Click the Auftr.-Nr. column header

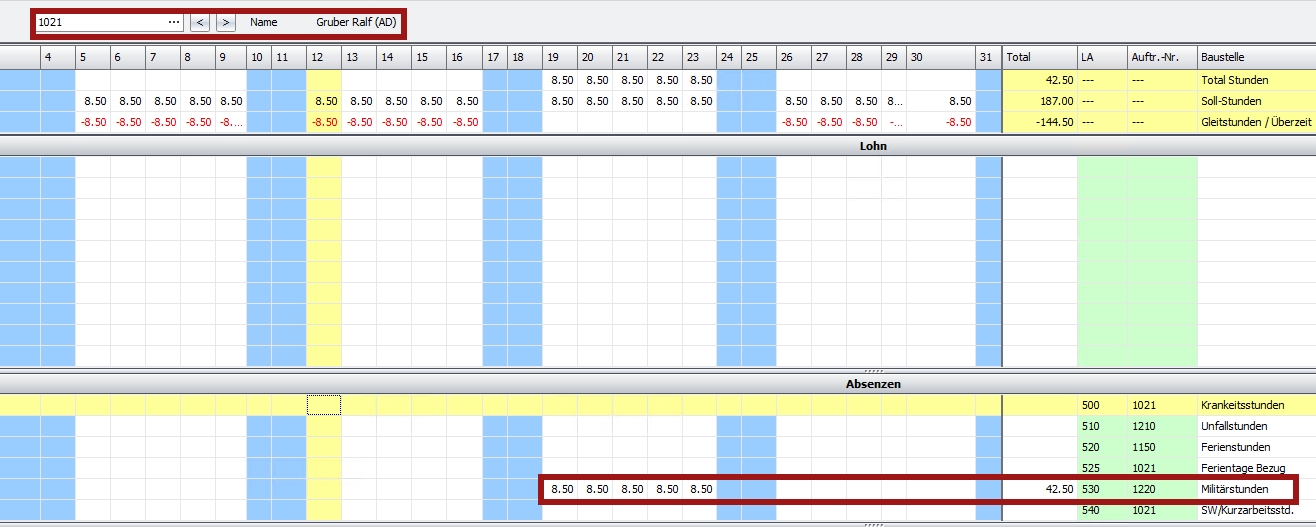[x=1161, y=58]
